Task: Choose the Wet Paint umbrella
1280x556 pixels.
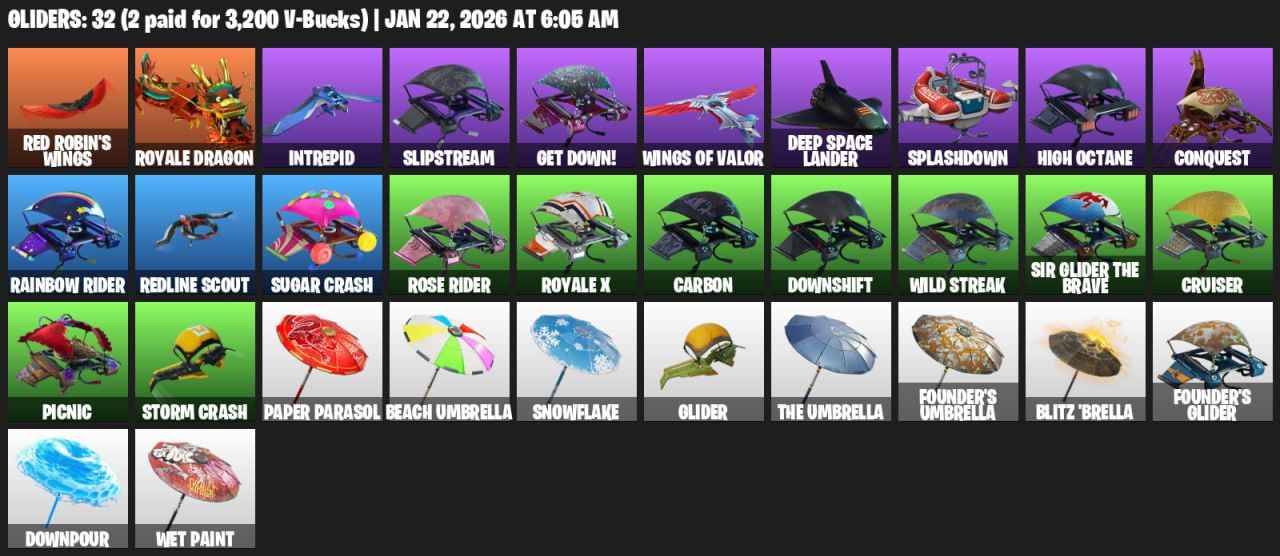Action: 195,489
